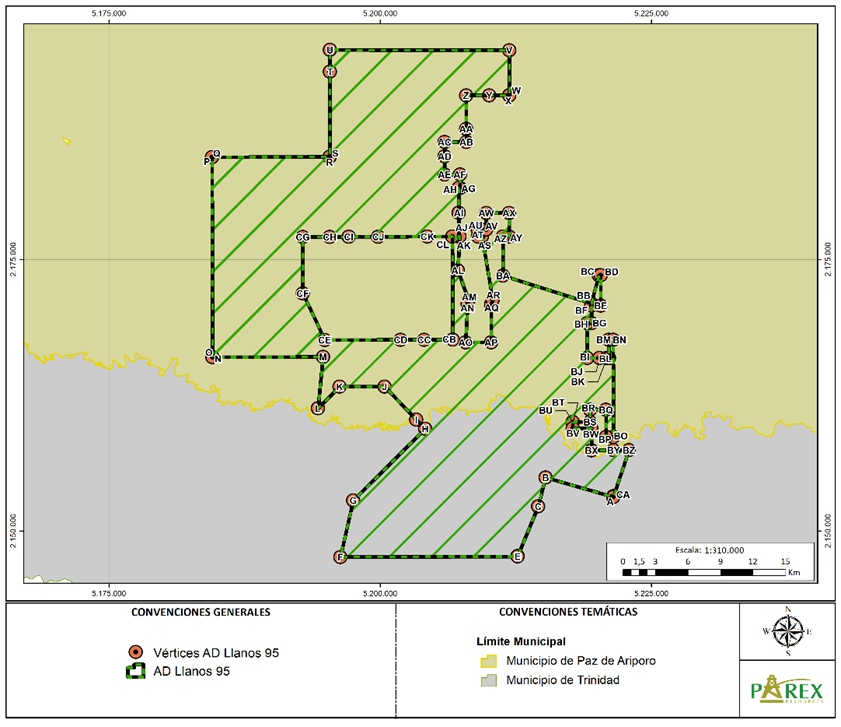Viewport: 841px width, 727px height.
Task: Select the vertex H marker
Action: (x=425, y=428)
